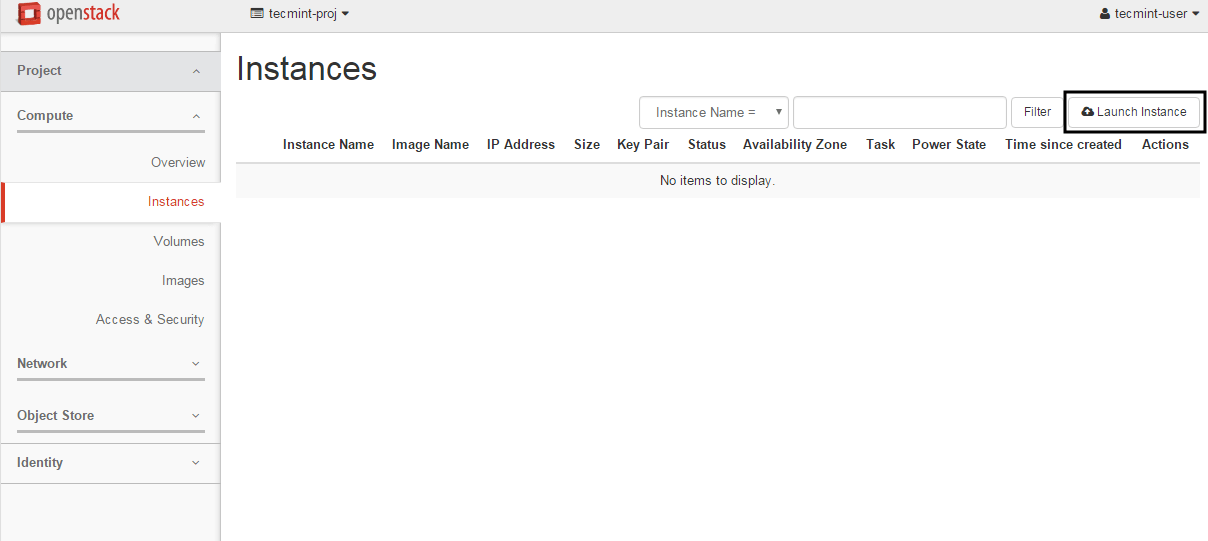Screen dimensions: 1208x541
Task: Click the project list icon beside tecmint-proj
Action: pyautogui.click(x=257, y=14)
